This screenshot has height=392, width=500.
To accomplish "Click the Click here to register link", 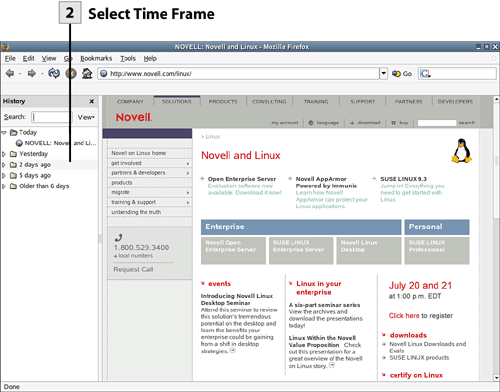I will tap(404, 315).
